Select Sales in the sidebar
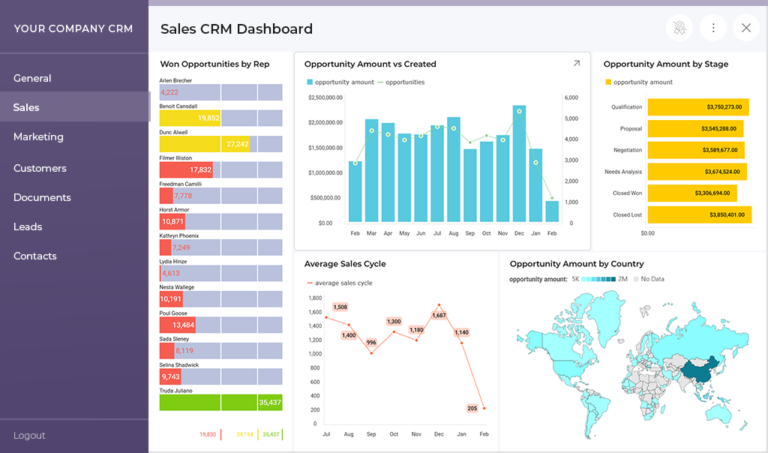768x453 pixels. [27, 107]
